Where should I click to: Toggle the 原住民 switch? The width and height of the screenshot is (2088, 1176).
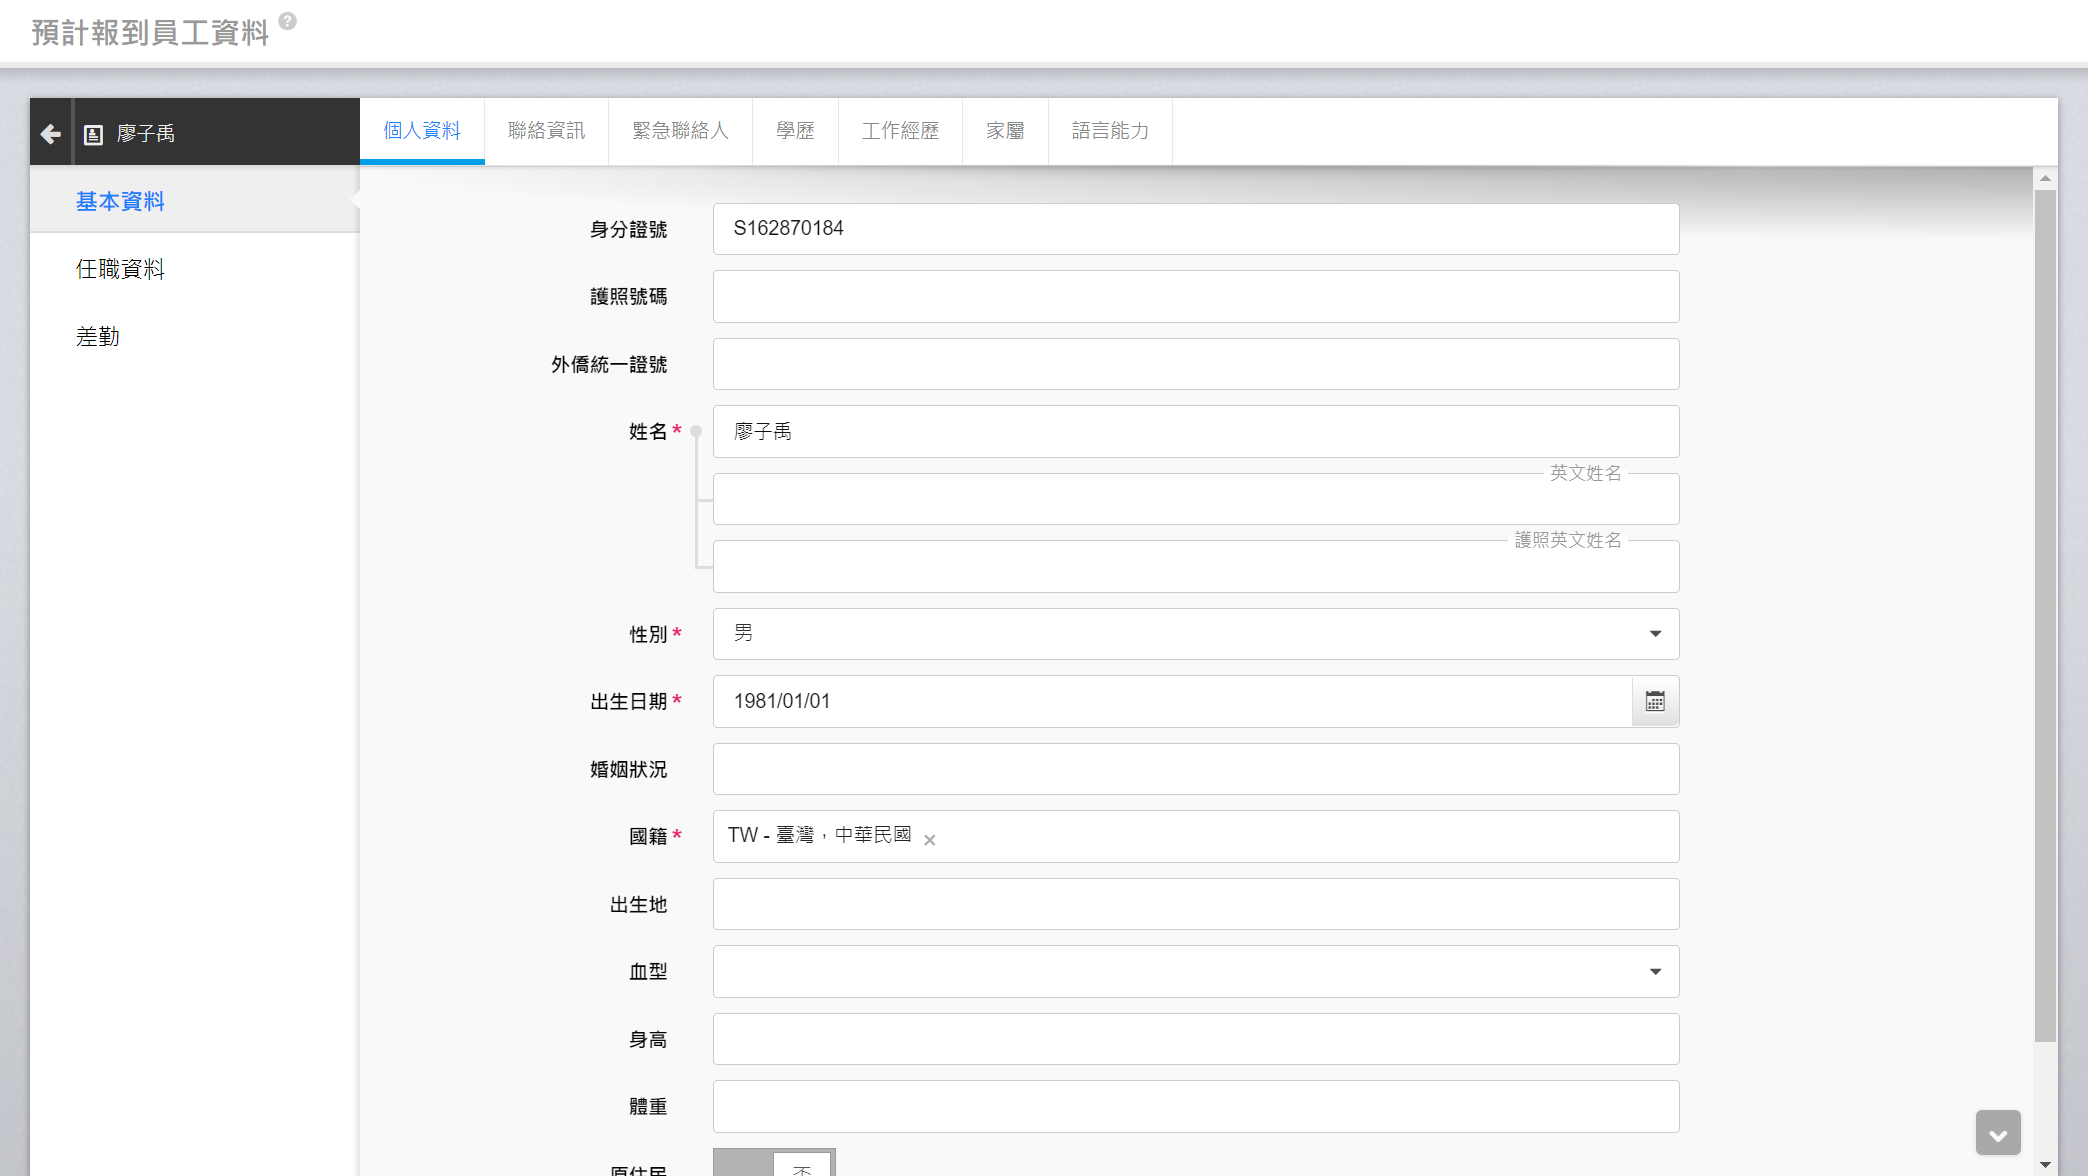tap(773, 1165)
